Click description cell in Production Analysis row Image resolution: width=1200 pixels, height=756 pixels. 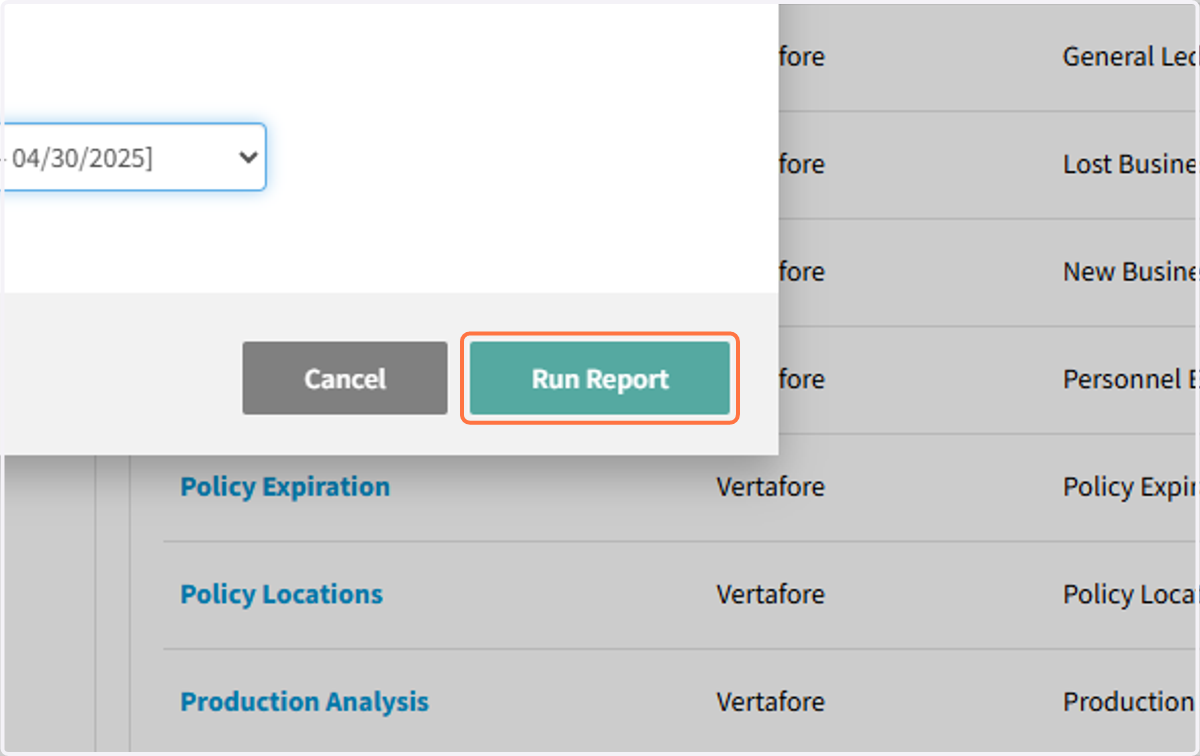click(x=1130, y=702)
